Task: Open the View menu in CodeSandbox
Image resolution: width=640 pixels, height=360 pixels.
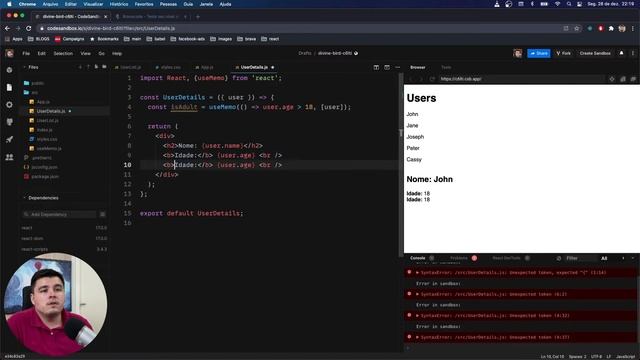Action: click(85, 53)
